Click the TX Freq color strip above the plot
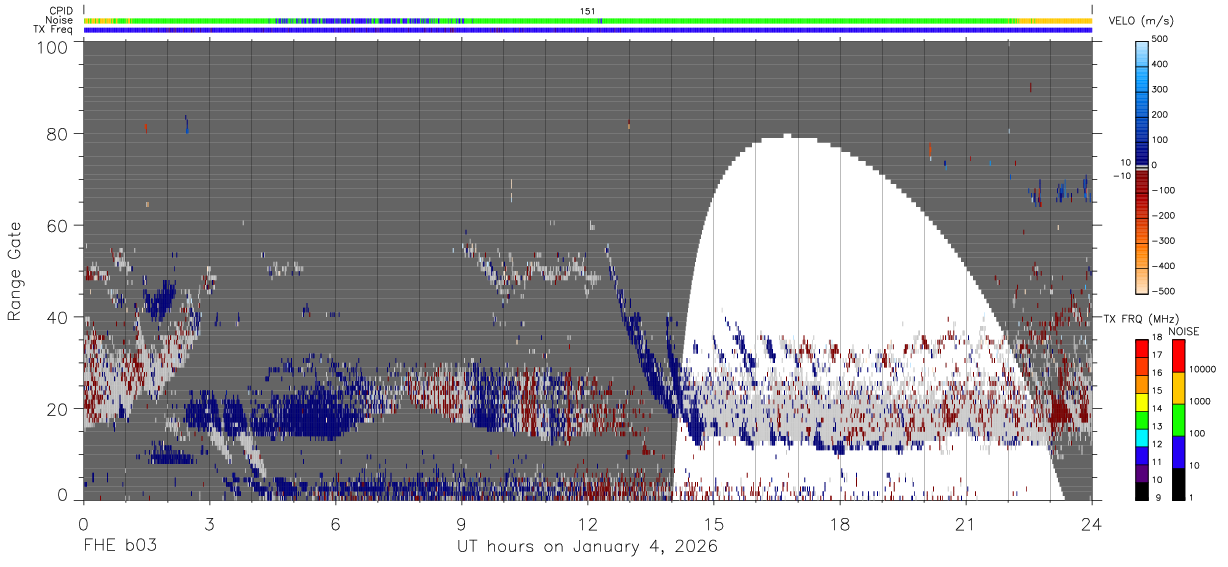Viewport: 1228px width, 567px height. 588,29
